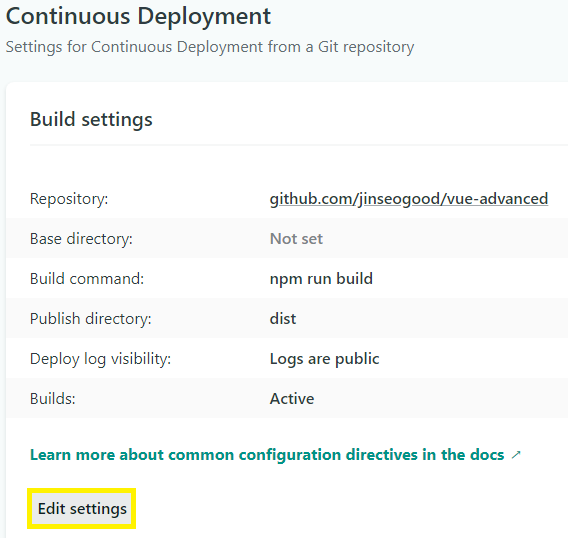
Task: Select the 'npm run build' command value
Action: pos(321,279)
